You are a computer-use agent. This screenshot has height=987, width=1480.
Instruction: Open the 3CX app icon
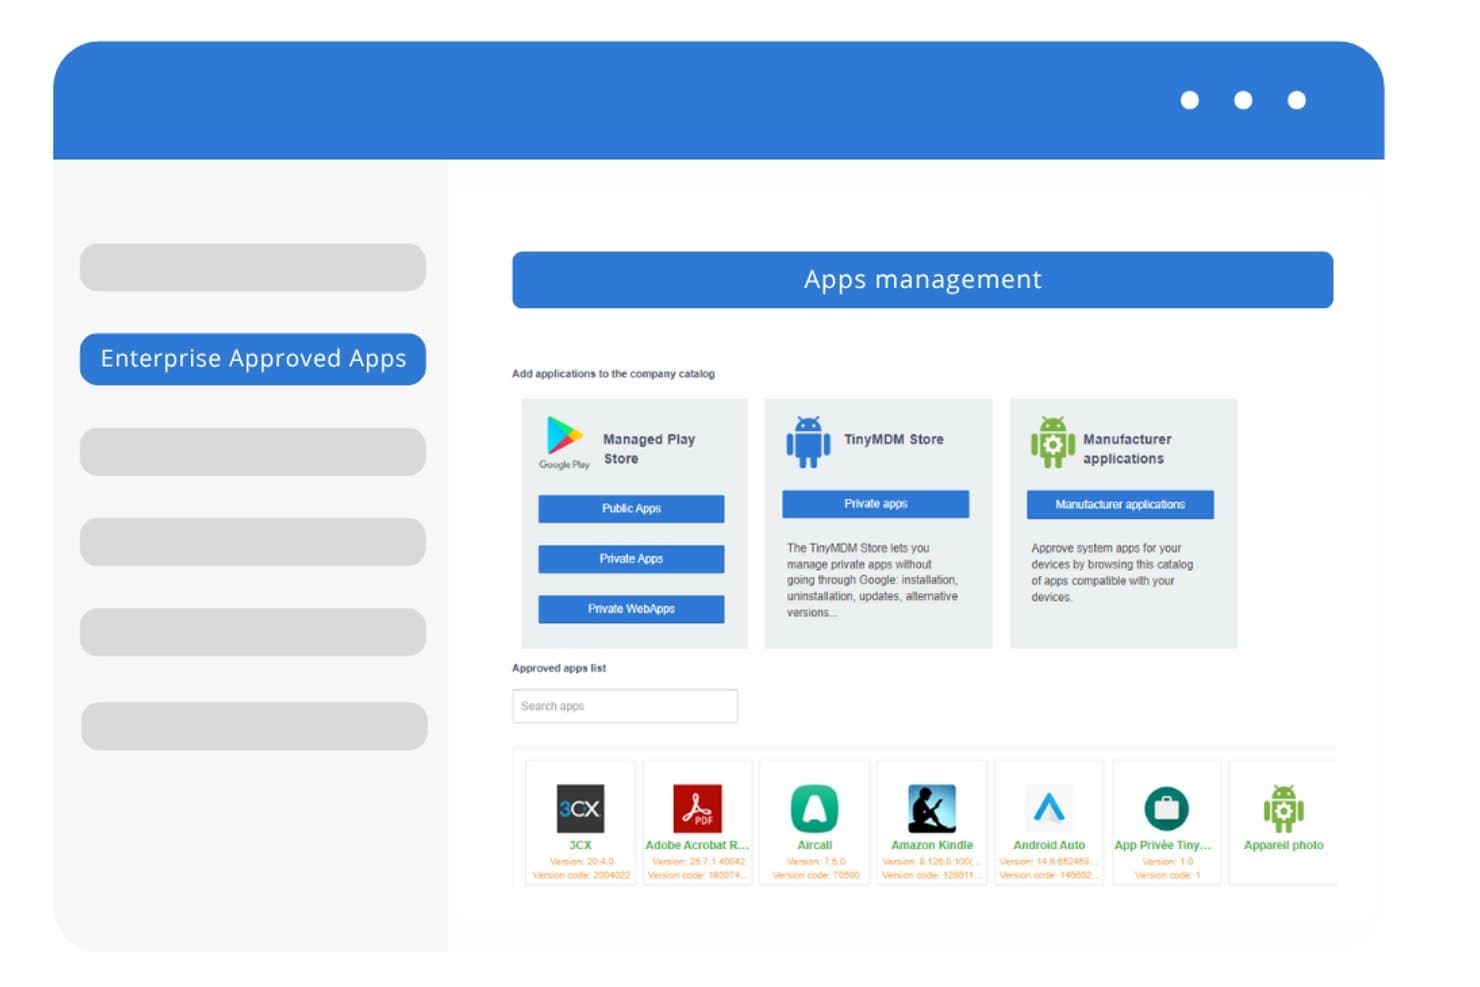pyautogui.click(x=580, y=809)
